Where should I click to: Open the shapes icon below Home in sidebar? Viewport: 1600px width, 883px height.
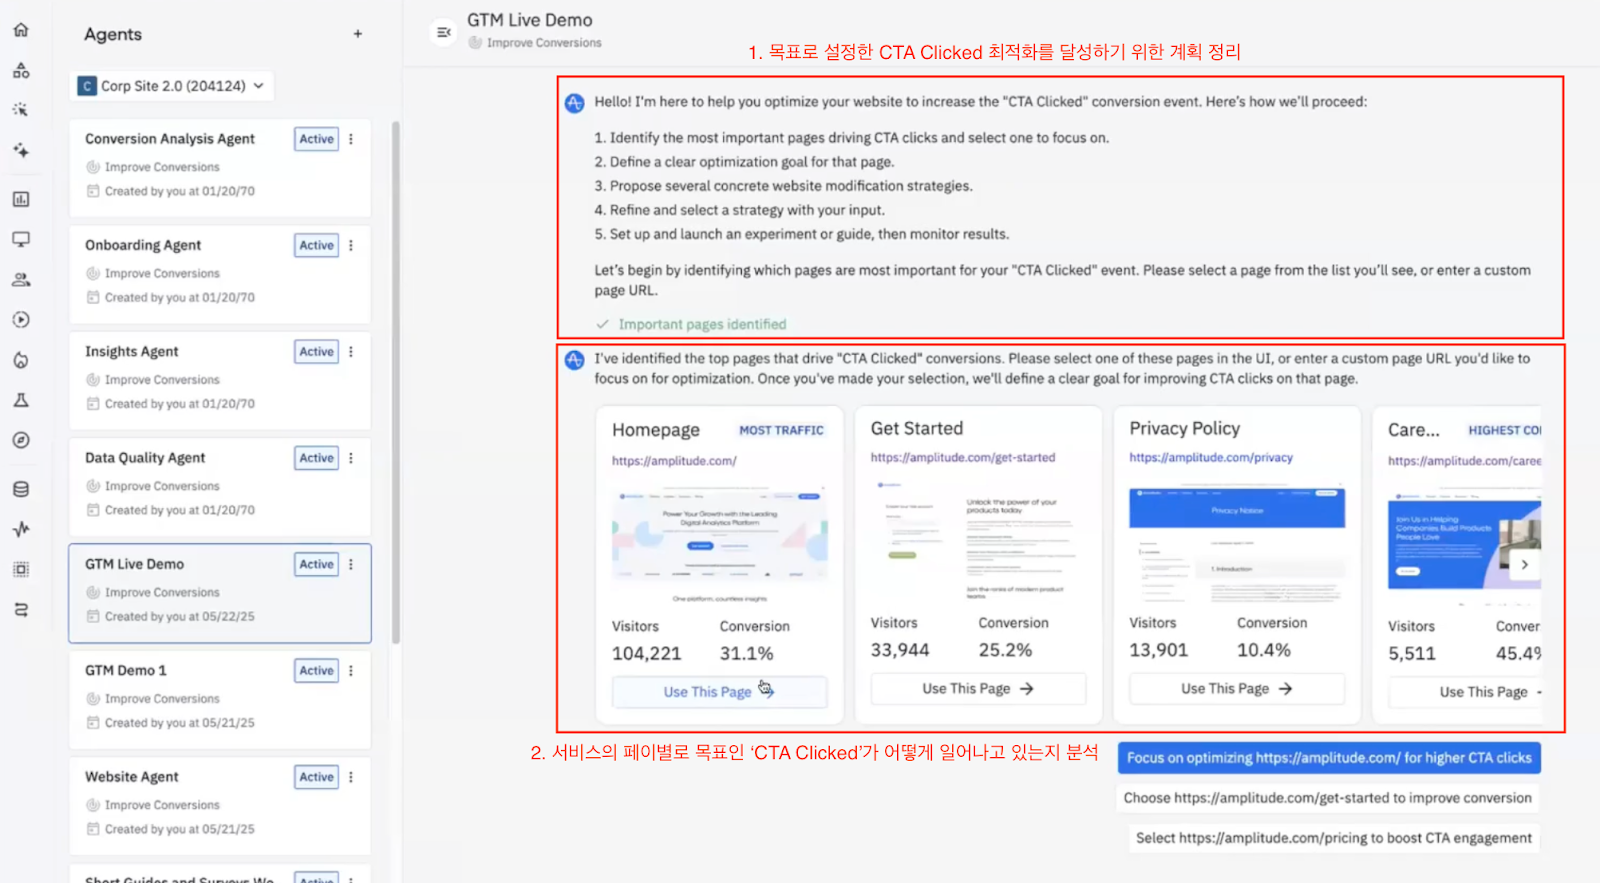coord(21,70)
